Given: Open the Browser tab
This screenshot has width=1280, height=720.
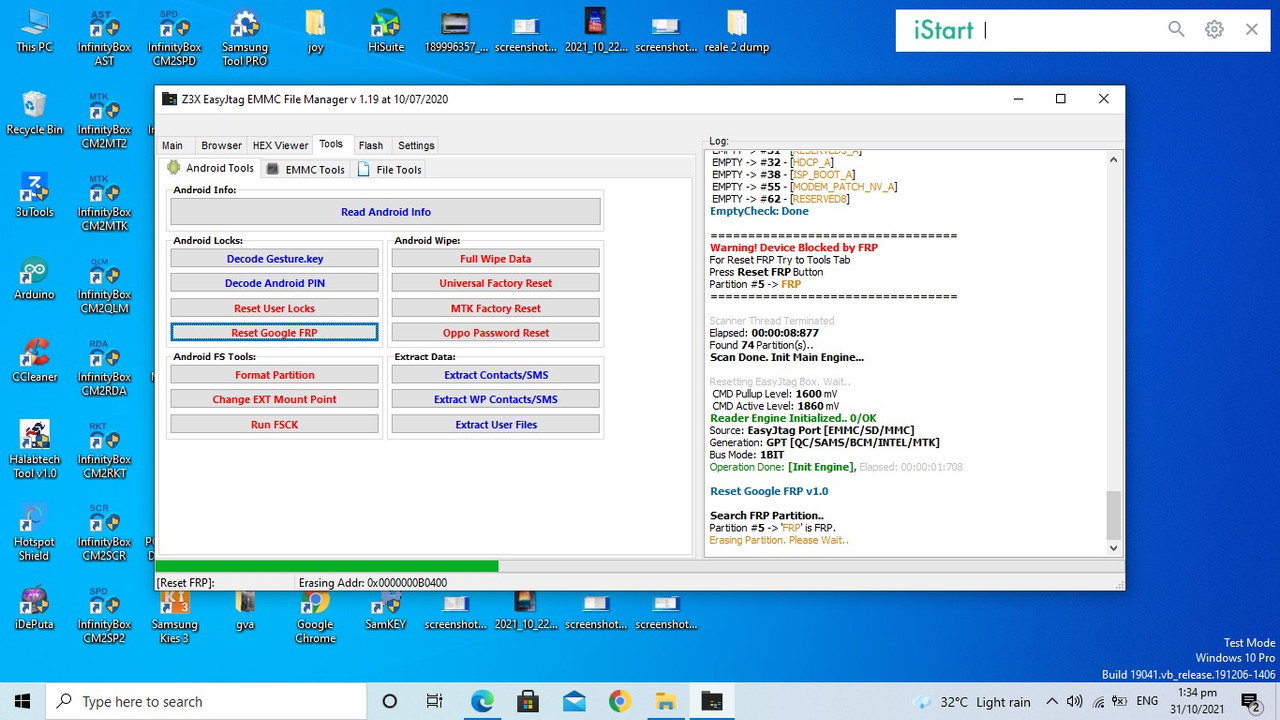Looking at the screenshot, I should coord(221,145).
